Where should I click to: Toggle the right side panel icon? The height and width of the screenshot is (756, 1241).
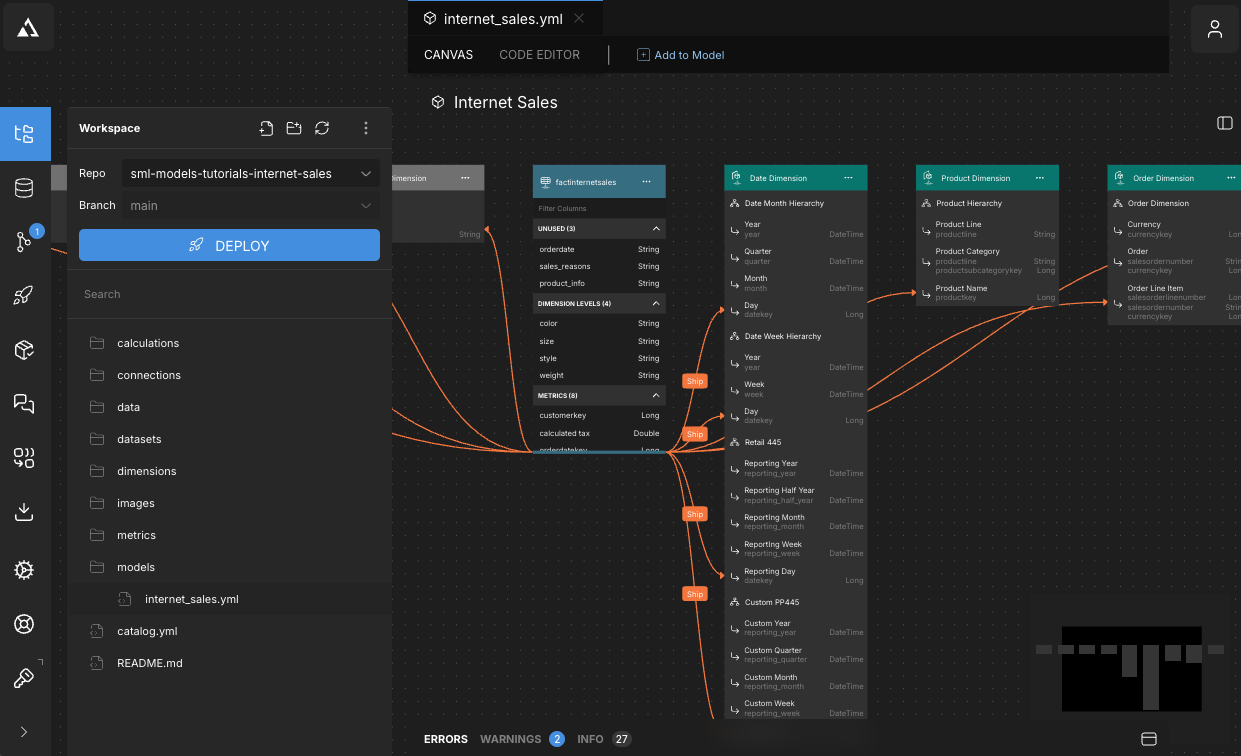point(1224,123)
